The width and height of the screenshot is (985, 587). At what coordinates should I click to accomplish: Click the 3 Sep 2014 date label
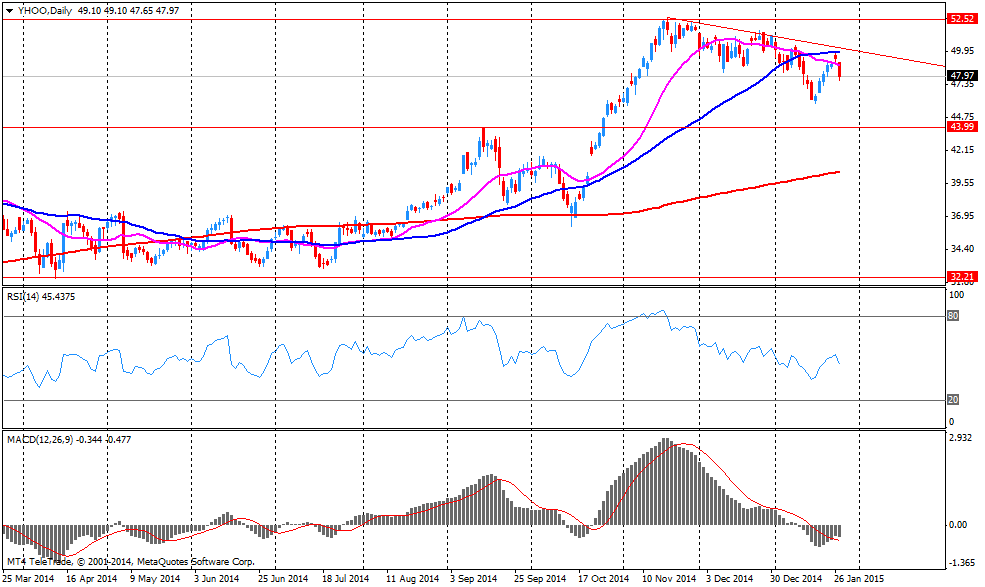click(474, 578)
